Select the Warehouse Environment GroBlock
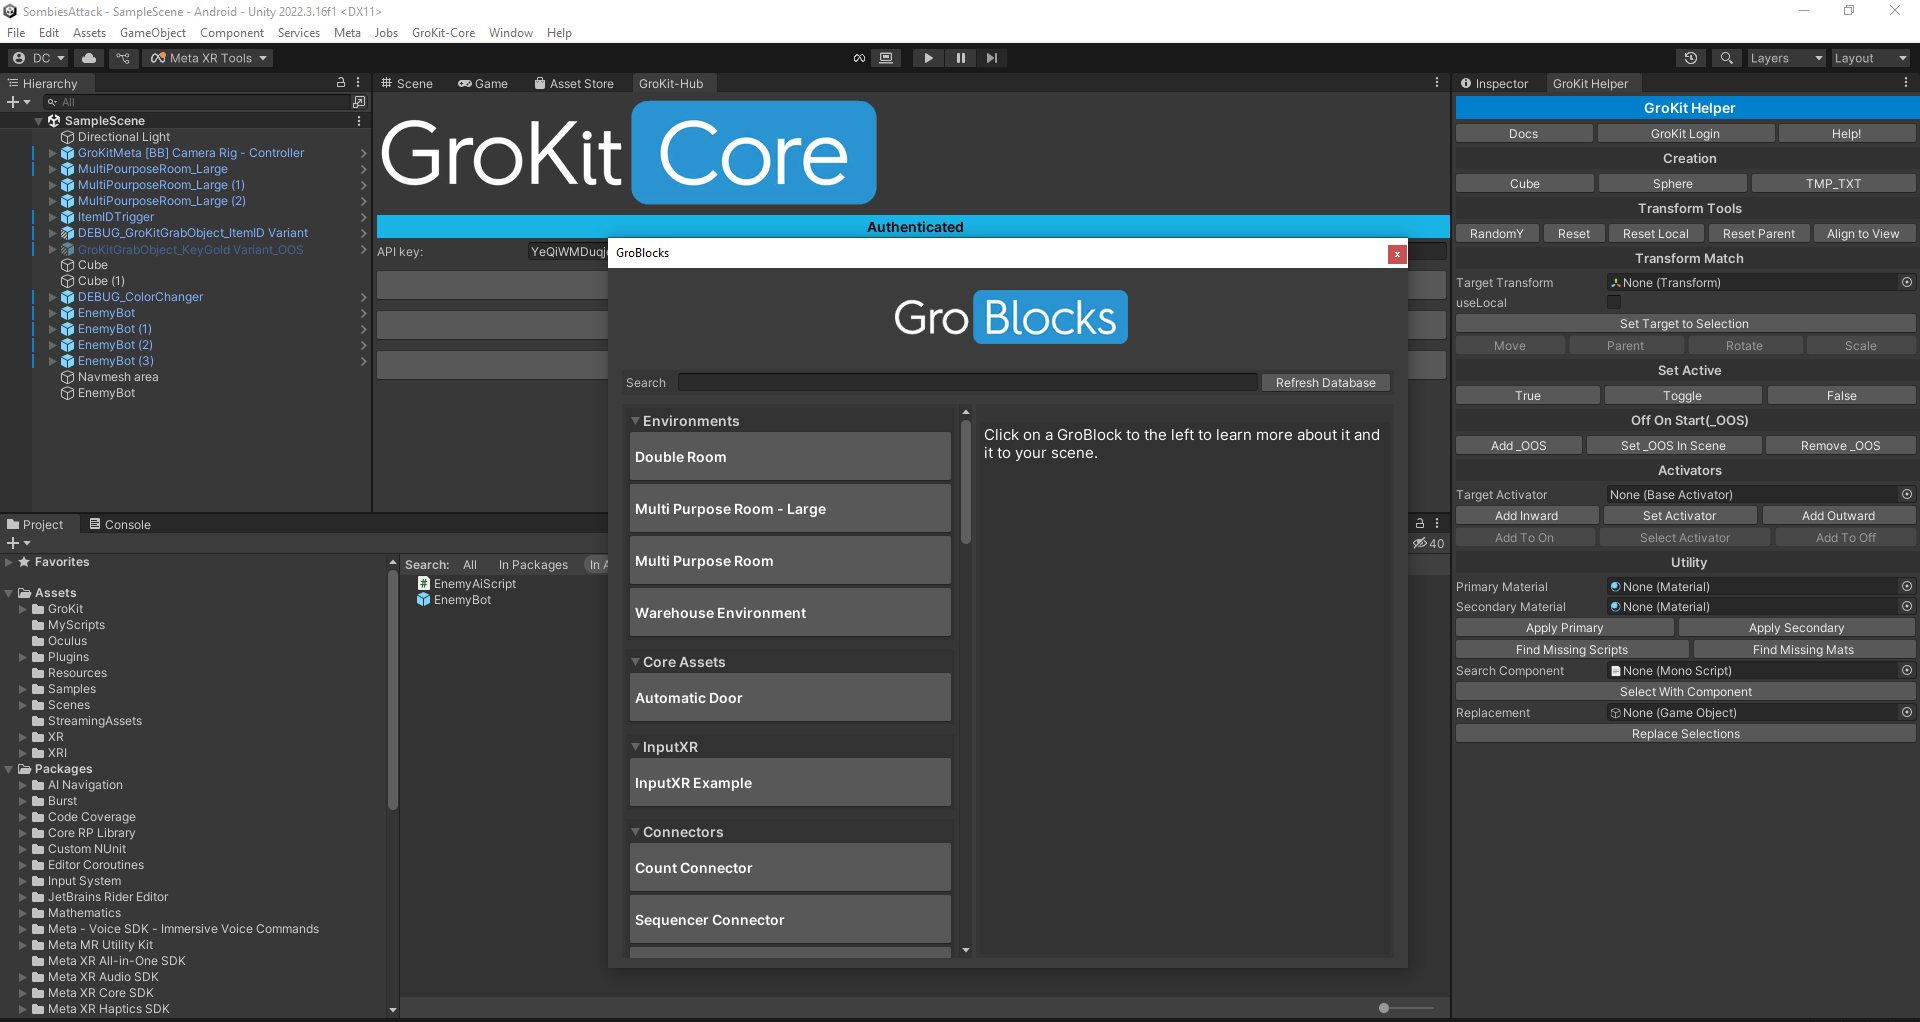 [x=790, y=613]
